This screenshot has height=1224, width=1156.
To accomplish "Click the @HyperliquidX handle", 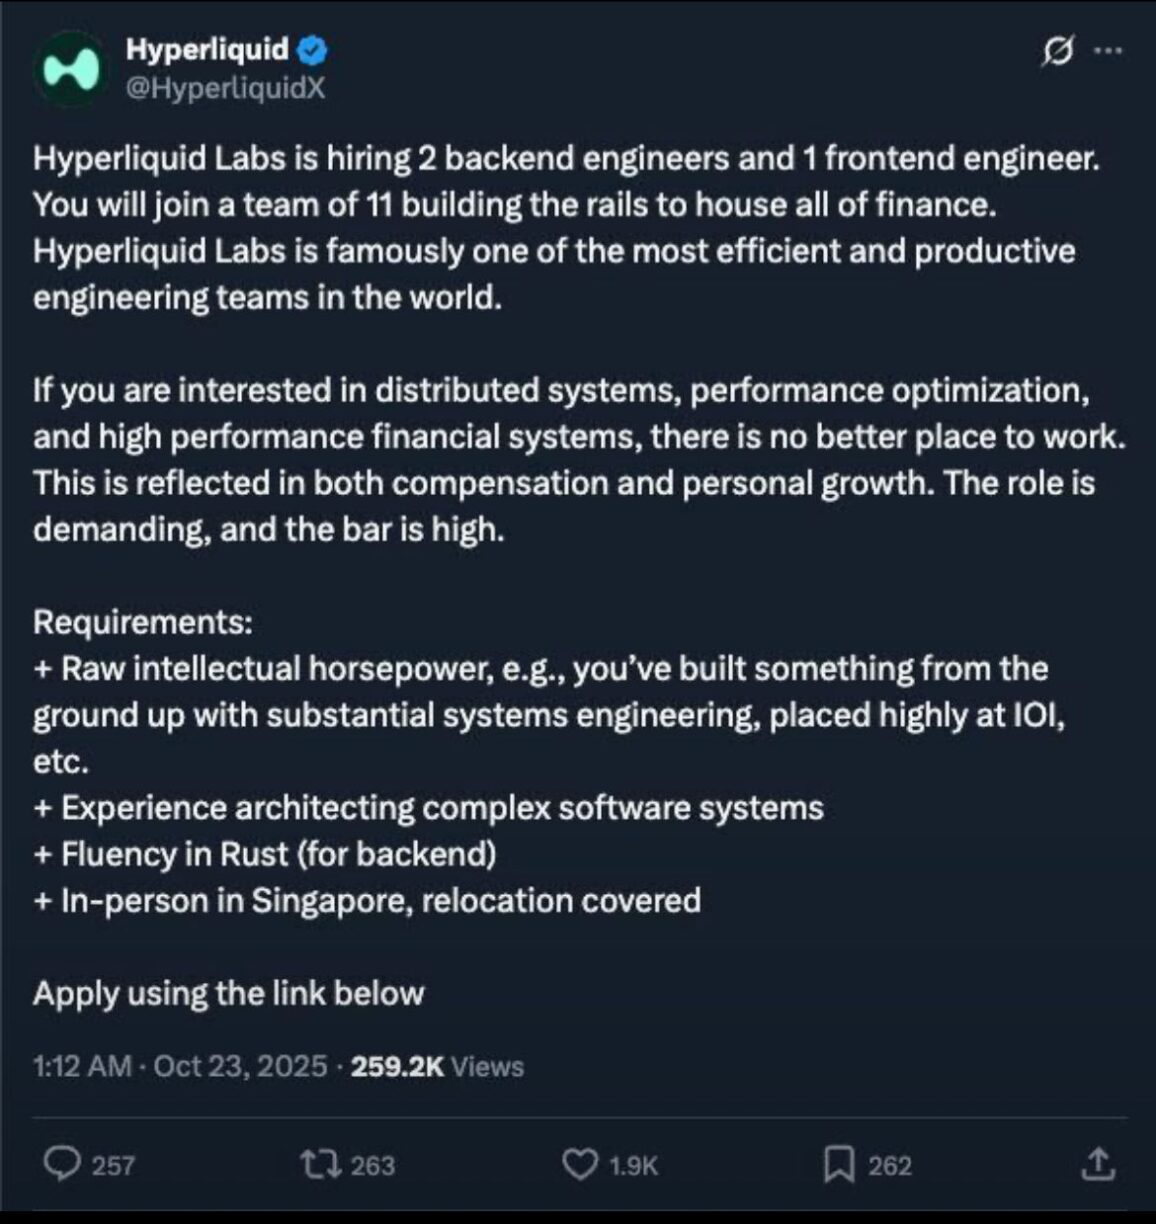I will (x=227, y=89).
